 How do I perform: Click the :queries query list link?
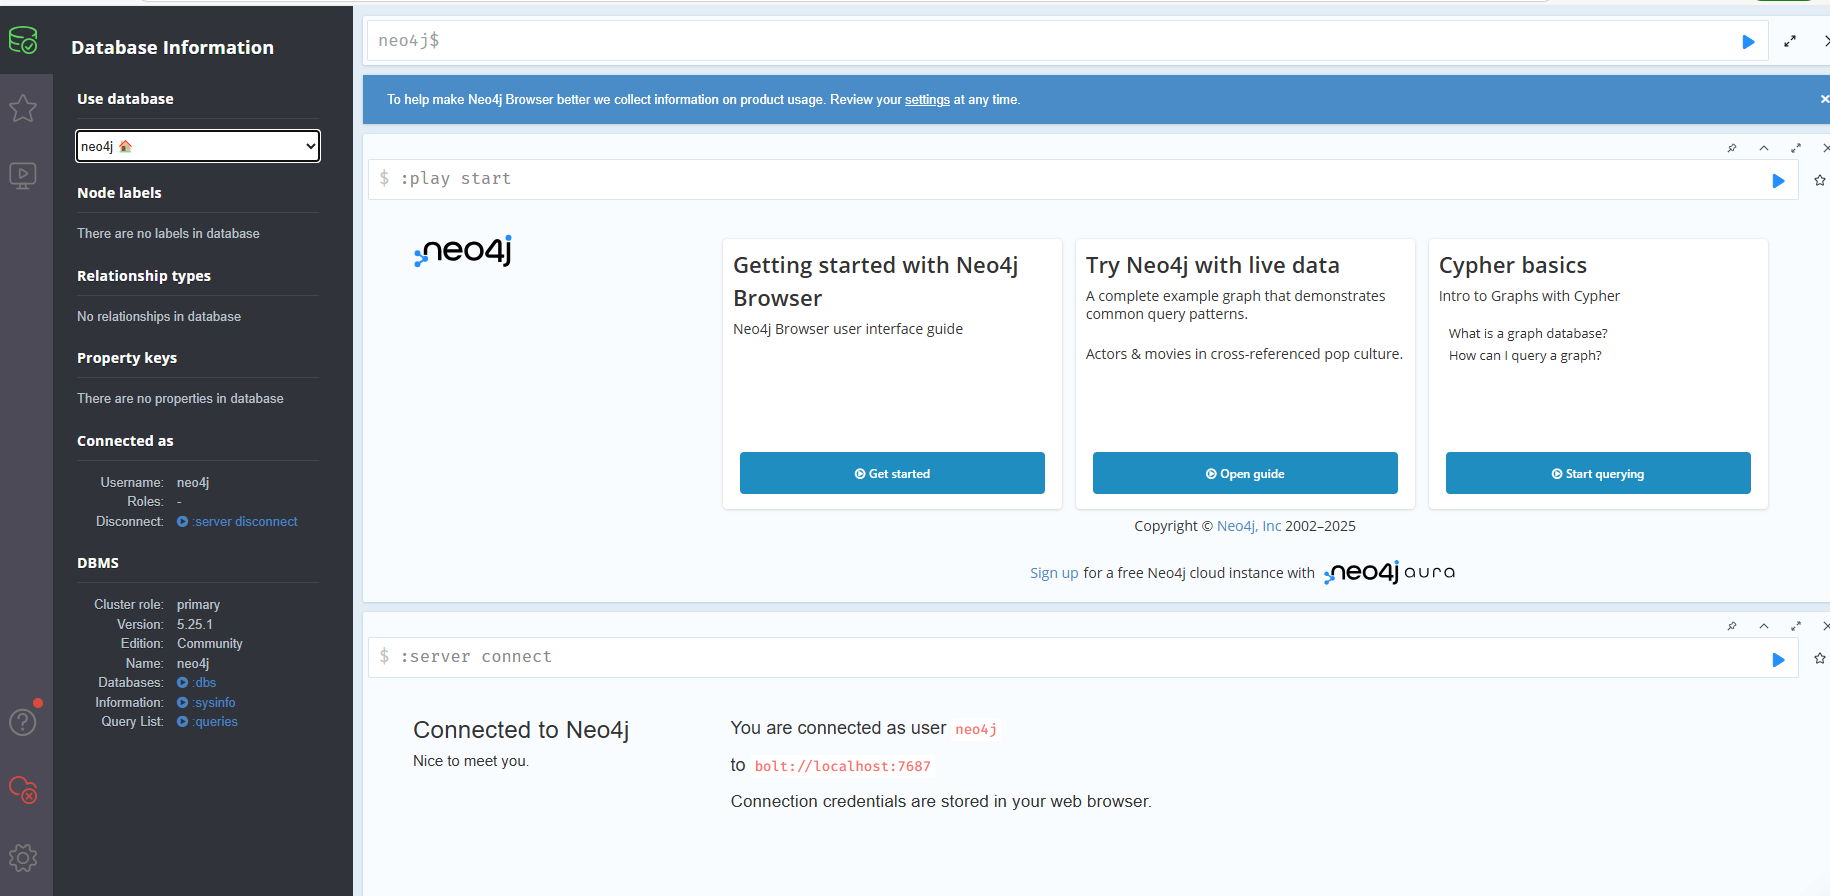tap(207, 722)
